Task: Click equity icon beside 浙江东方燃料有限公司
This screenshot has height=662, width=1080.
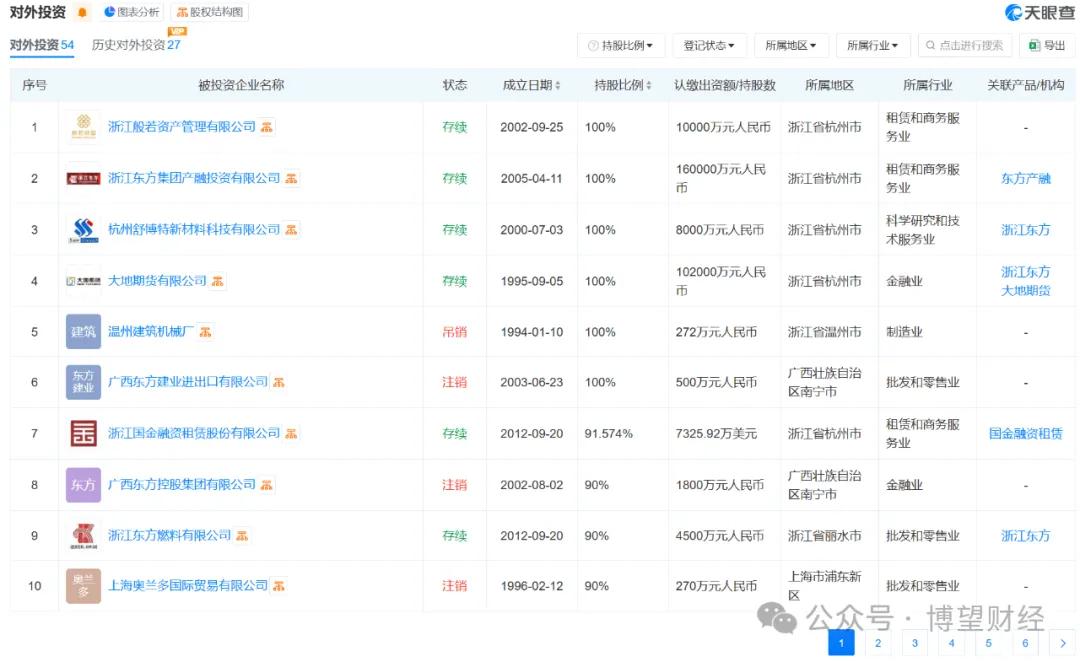Action: click(x=242, y=535)
